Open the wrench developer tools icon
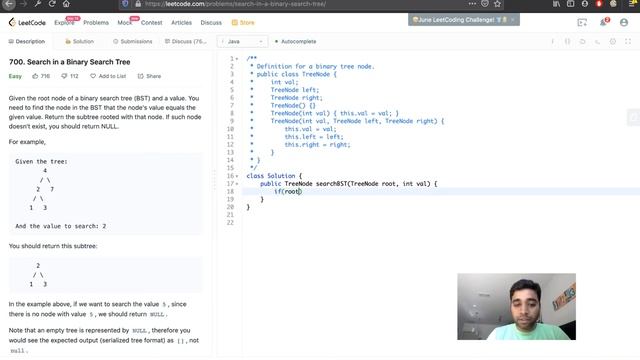This screenshot has width=640, height=360. tap(37, 4)
